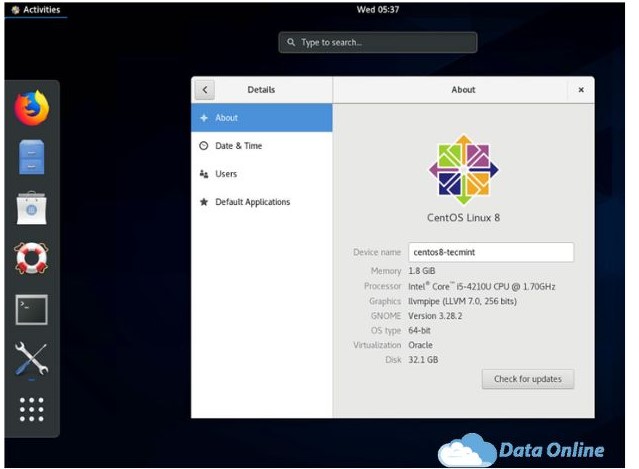
Task: Open Date & Time settings
Action: click(262, 146)
